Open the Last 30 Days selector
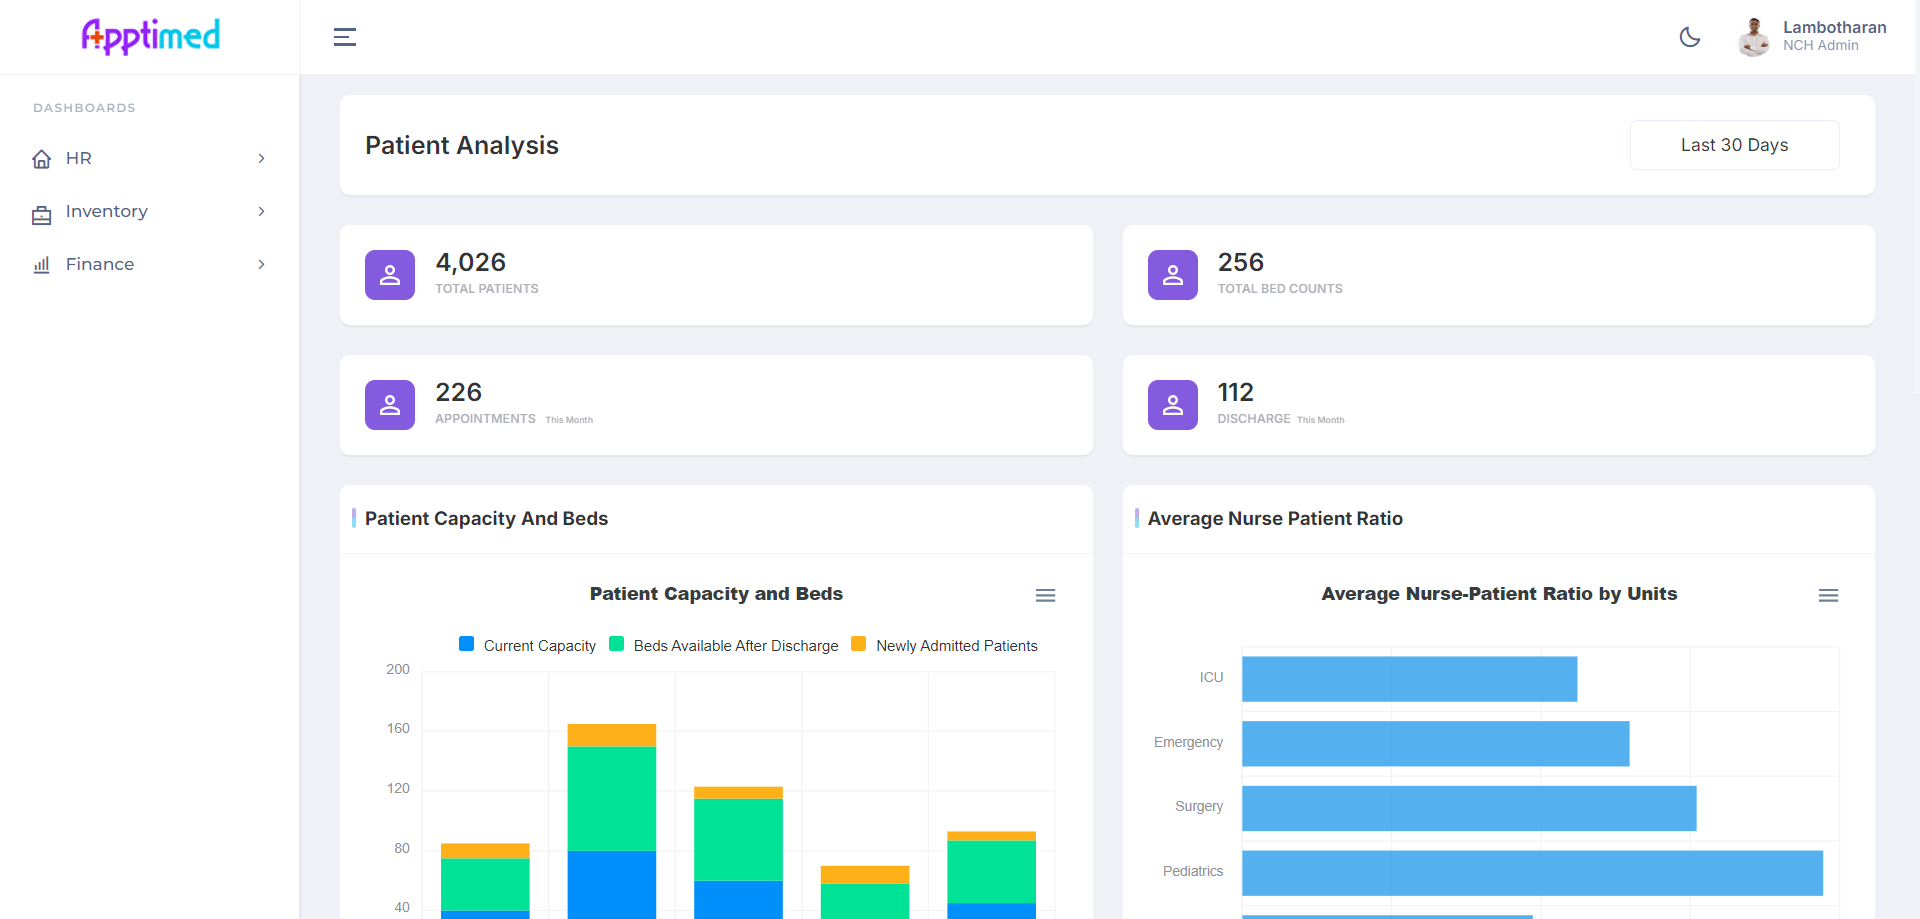This screenshot has width=1920, height=919. [x=1734, y=145]
